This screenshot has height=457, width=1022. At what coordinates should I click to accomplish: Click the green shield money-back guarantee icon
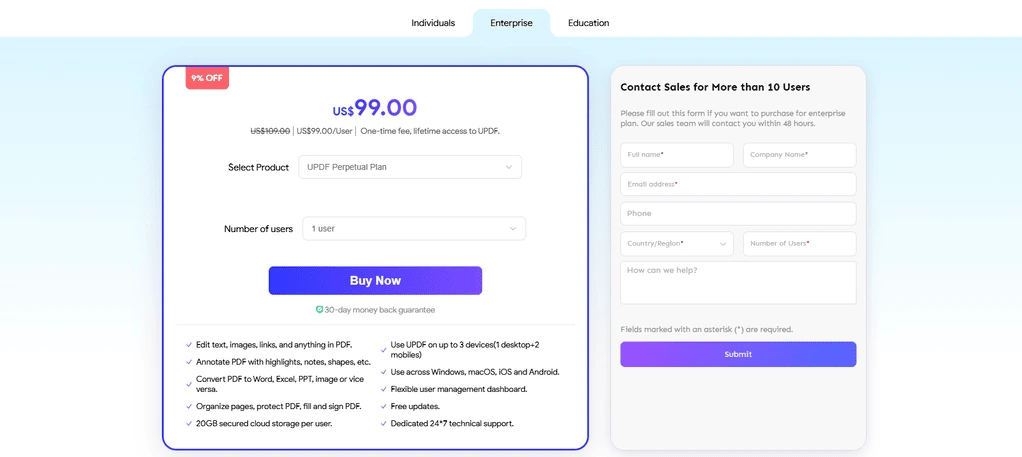coord(319,310)
